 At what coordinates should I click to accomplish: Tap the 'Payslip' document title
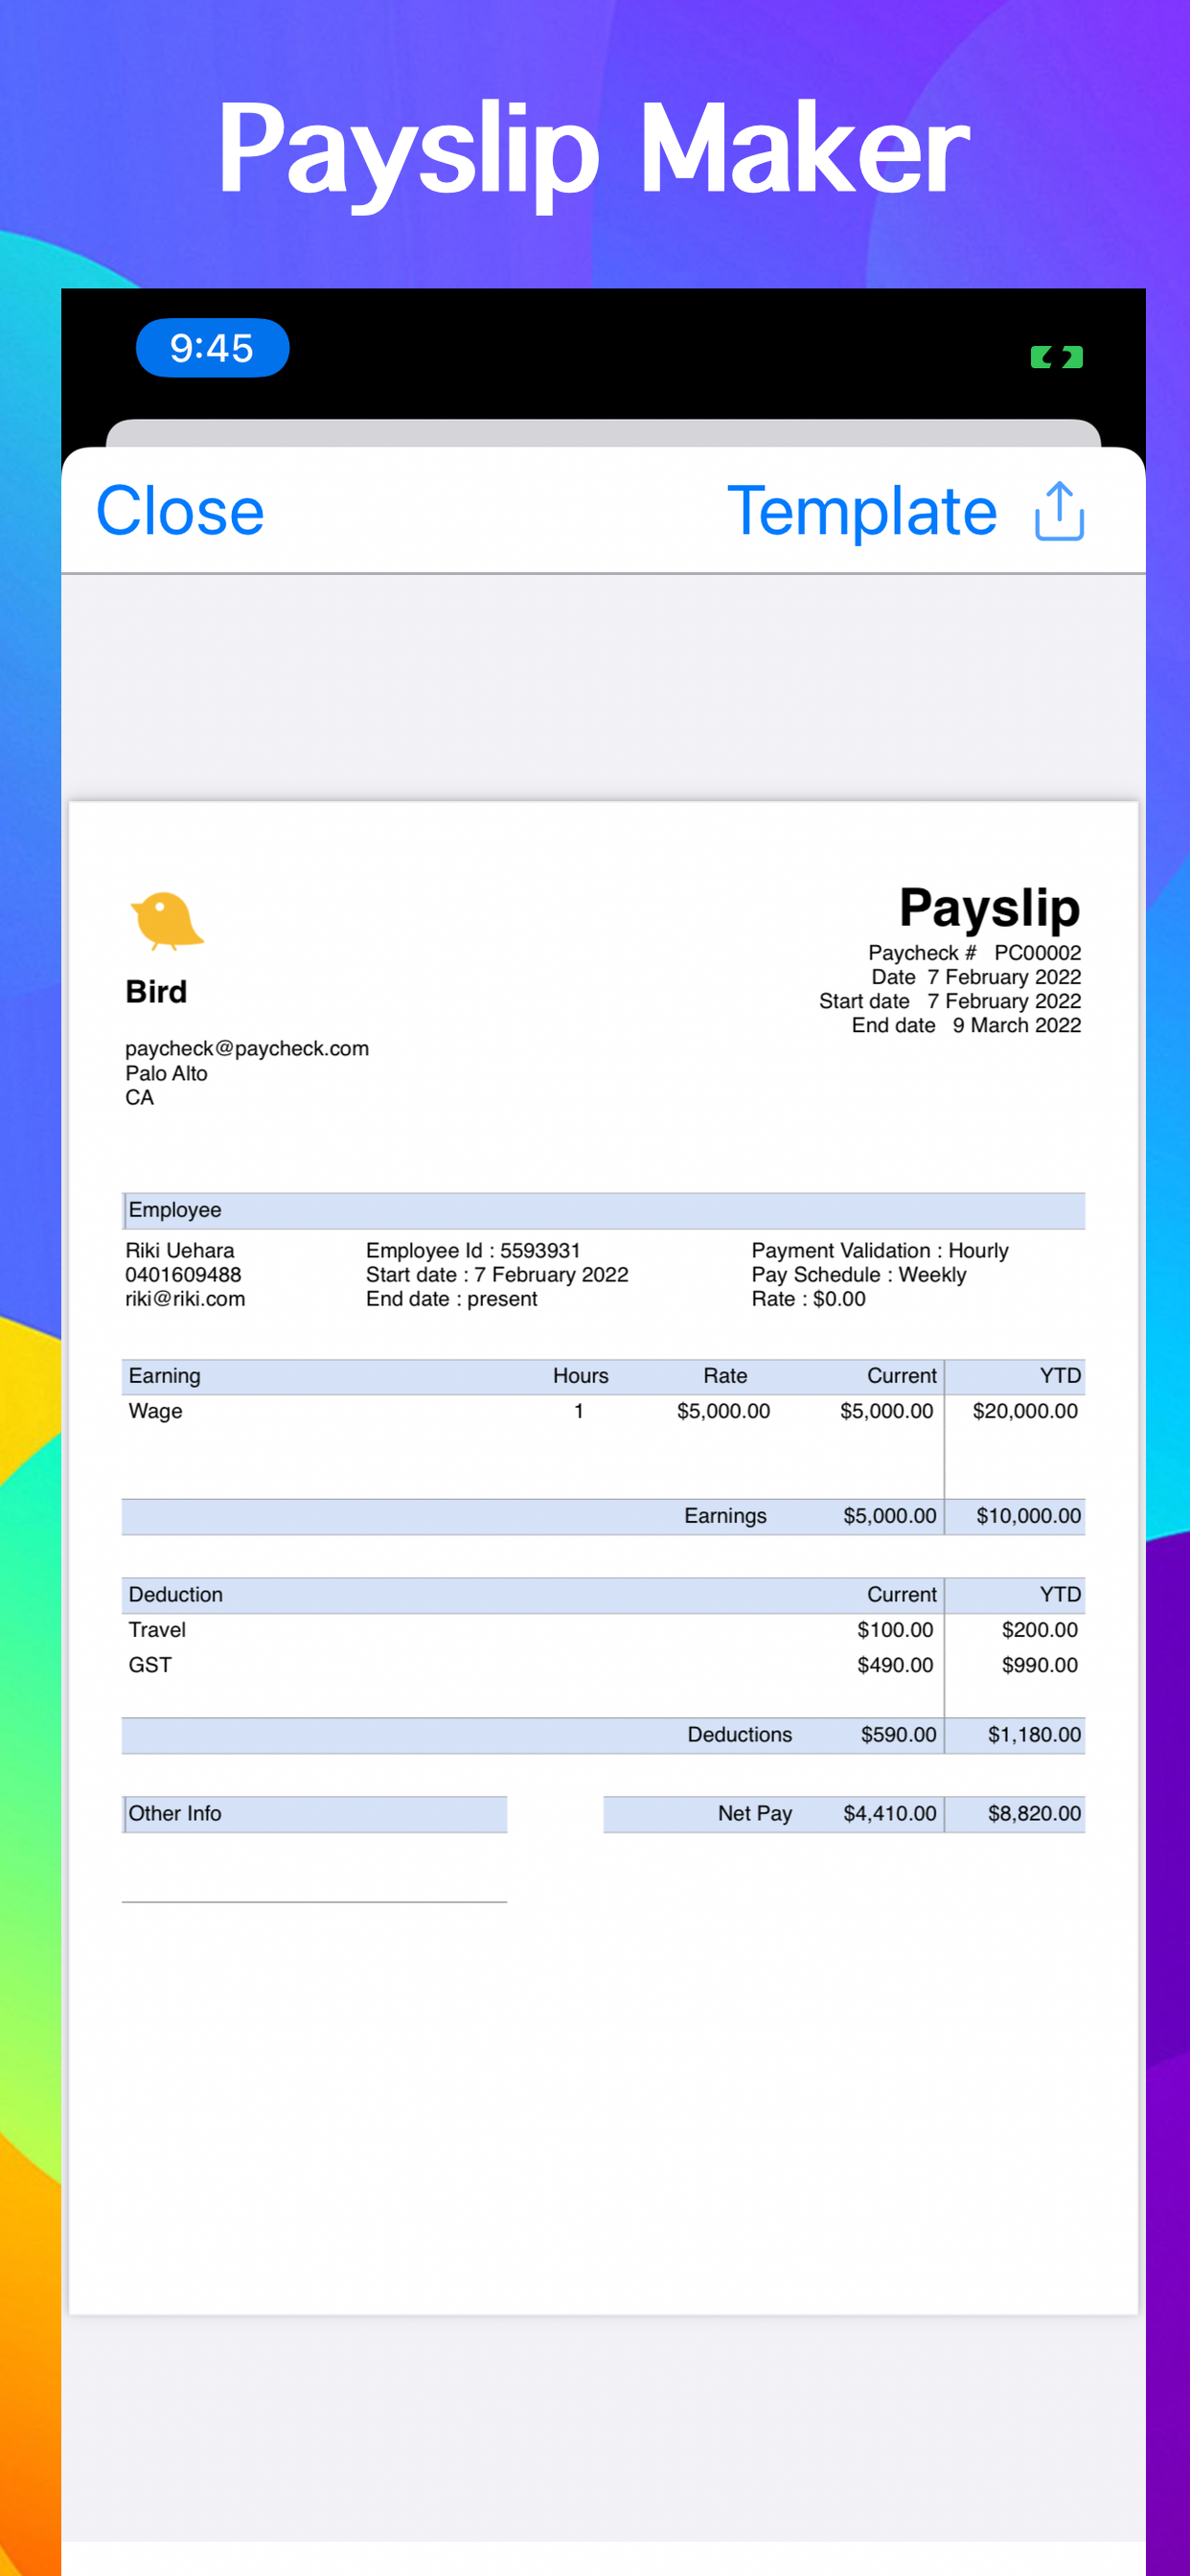coord(990,908)
